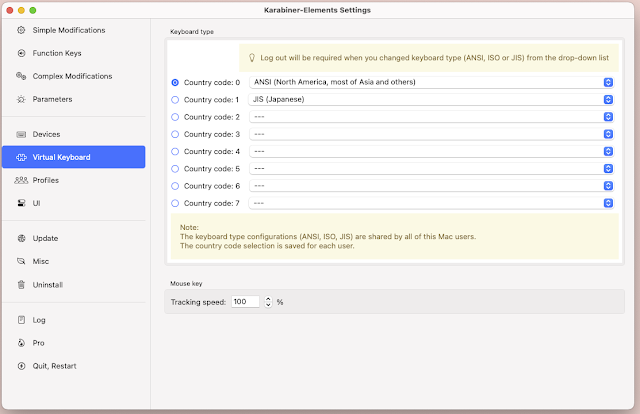Click the tracking speed stepper arrows
The image size is (640, 414).
[x=268, y=301]
